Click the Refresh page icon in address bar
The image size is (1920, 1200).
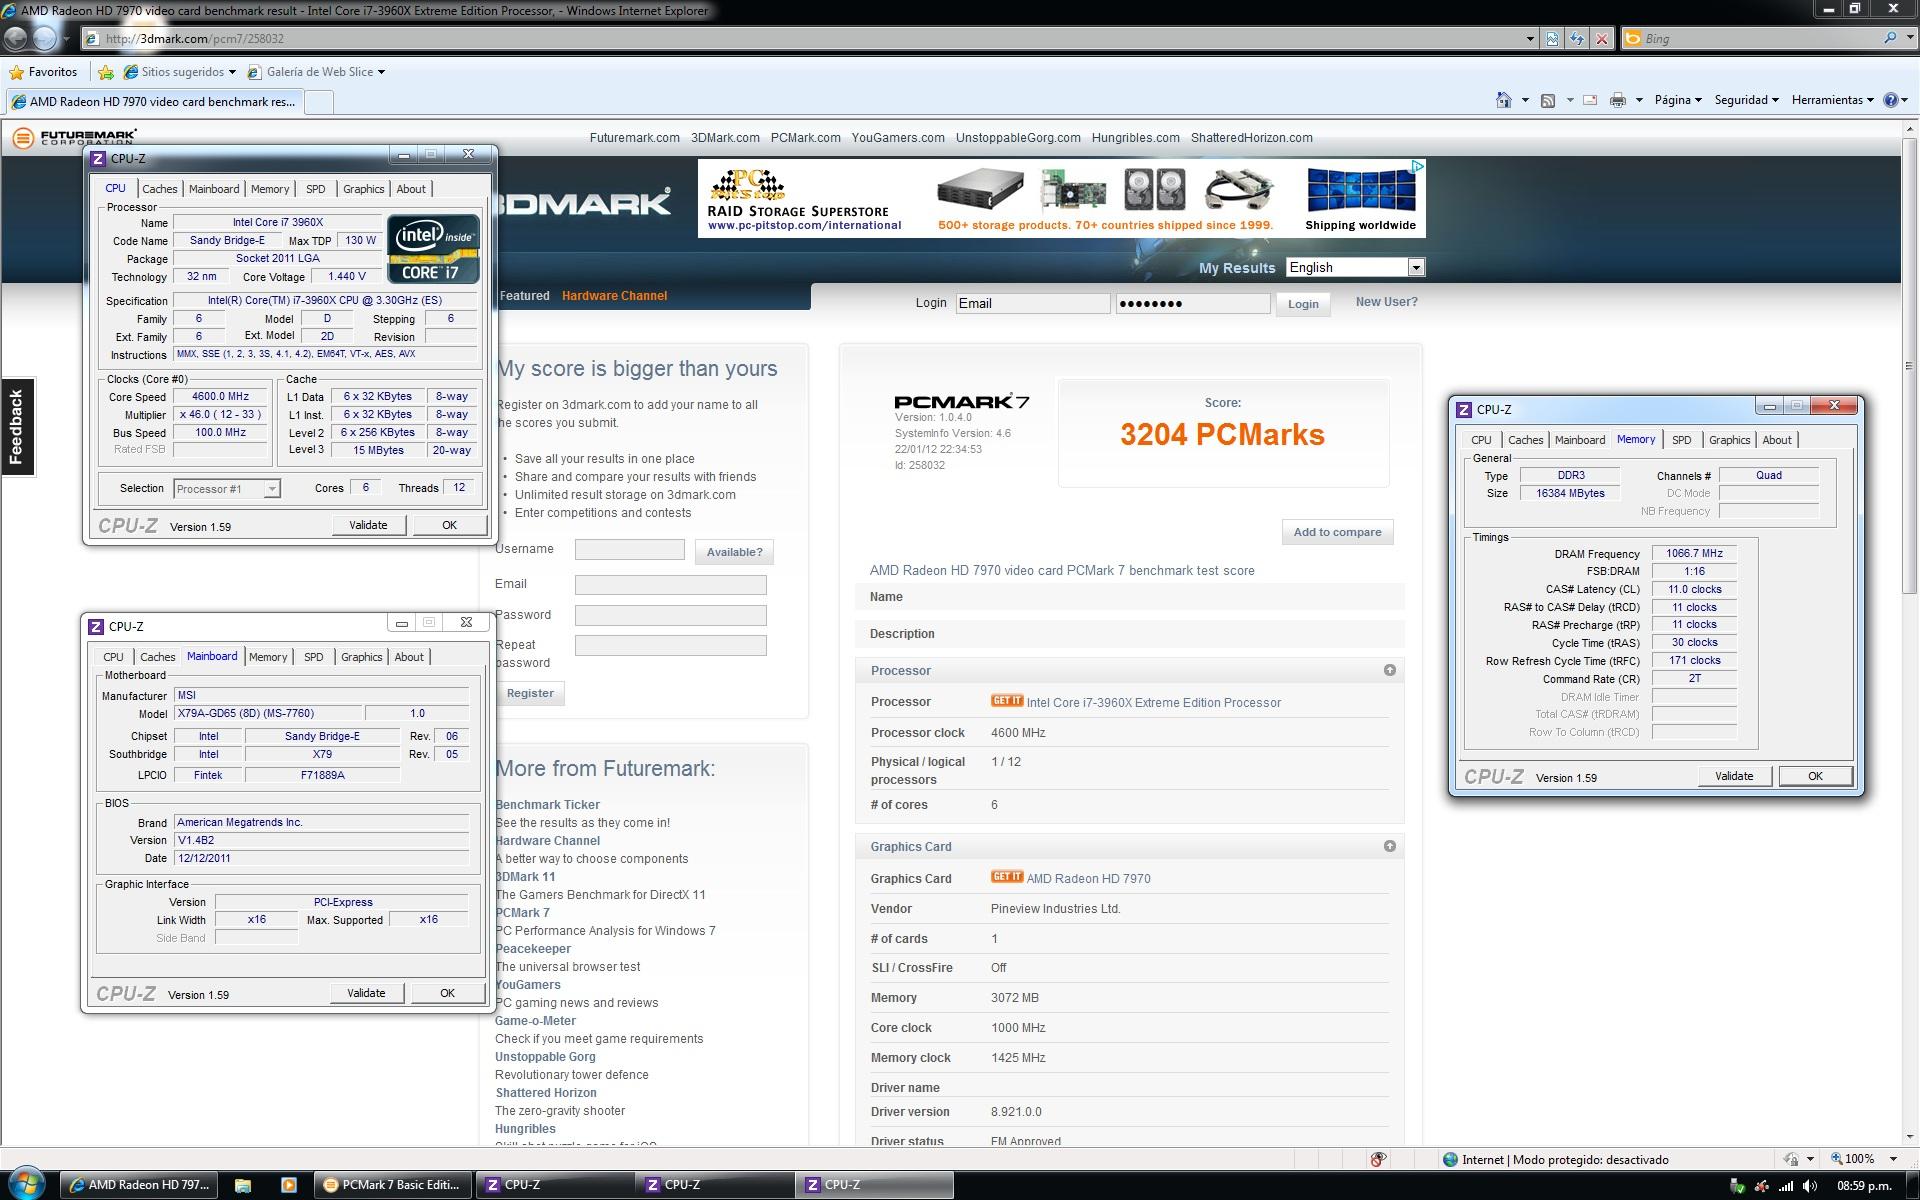coord(1577,39)
